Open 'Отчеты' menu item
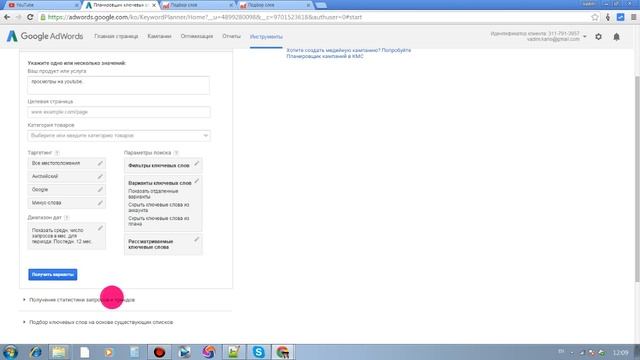The image size is (640, 360). 231,36
